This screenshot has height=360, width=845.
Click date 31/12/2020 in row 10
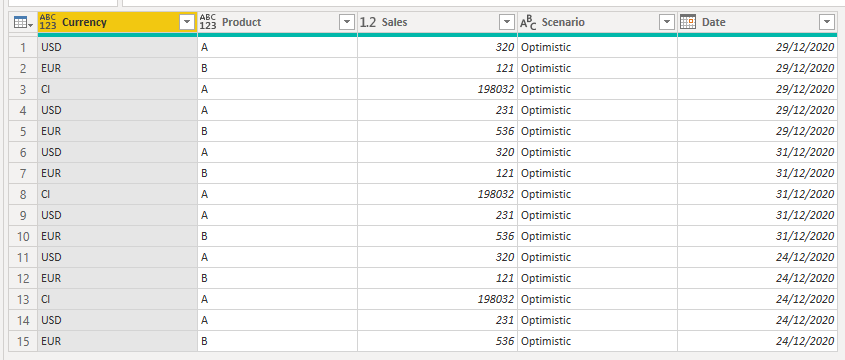(757, 237)
